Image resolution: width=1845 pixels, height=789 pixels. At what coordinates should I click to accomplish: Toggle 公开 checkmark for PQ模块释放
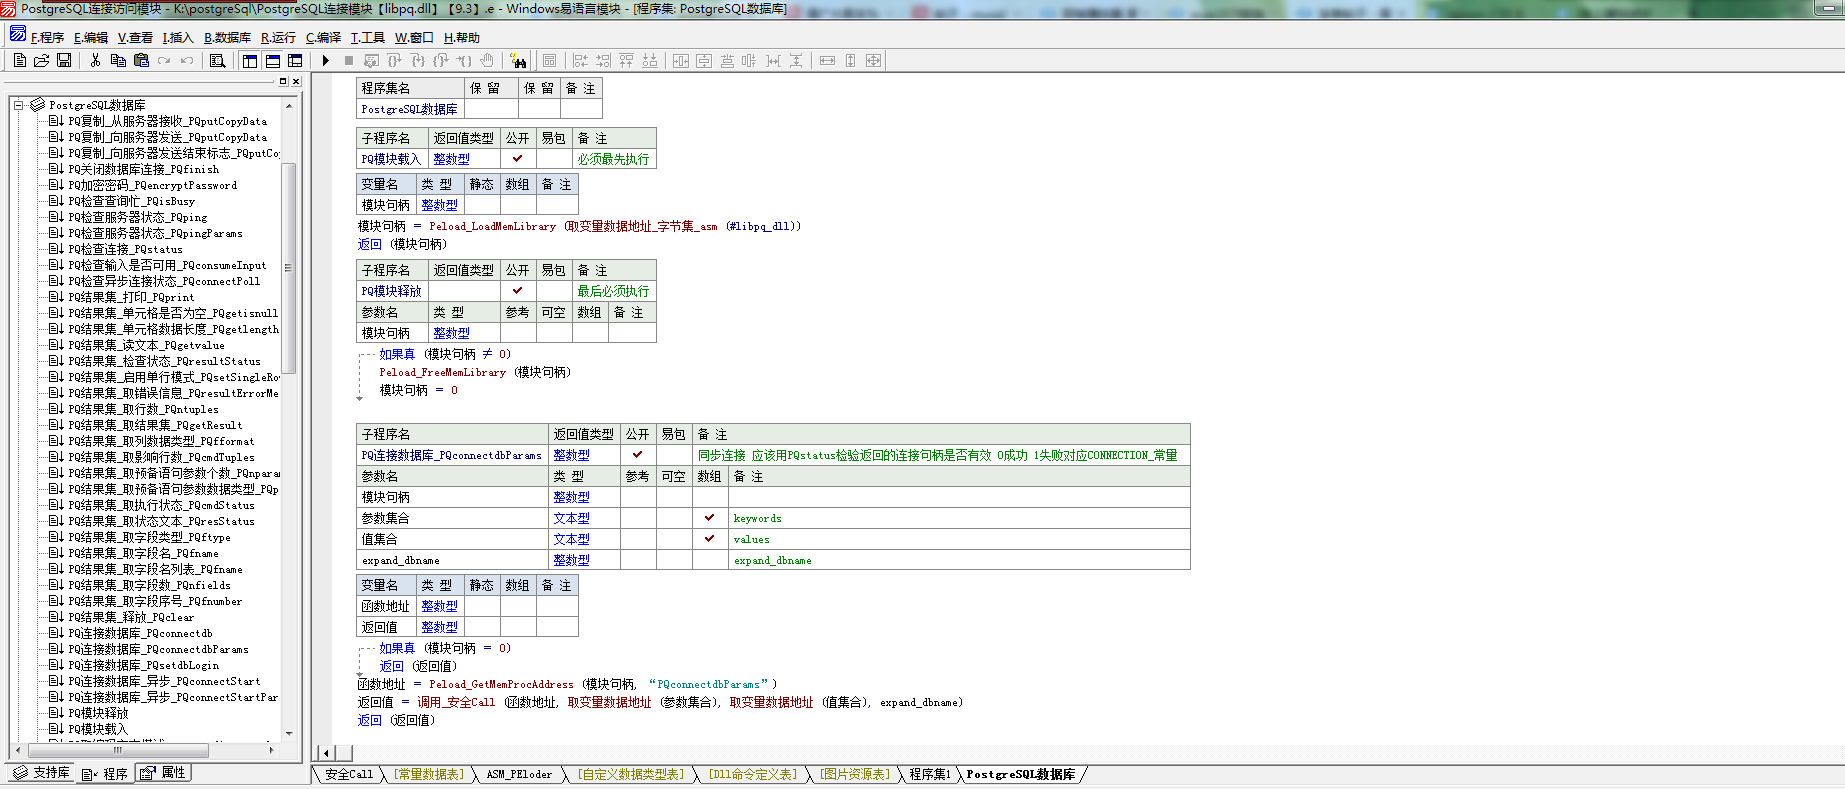[517, 290]
